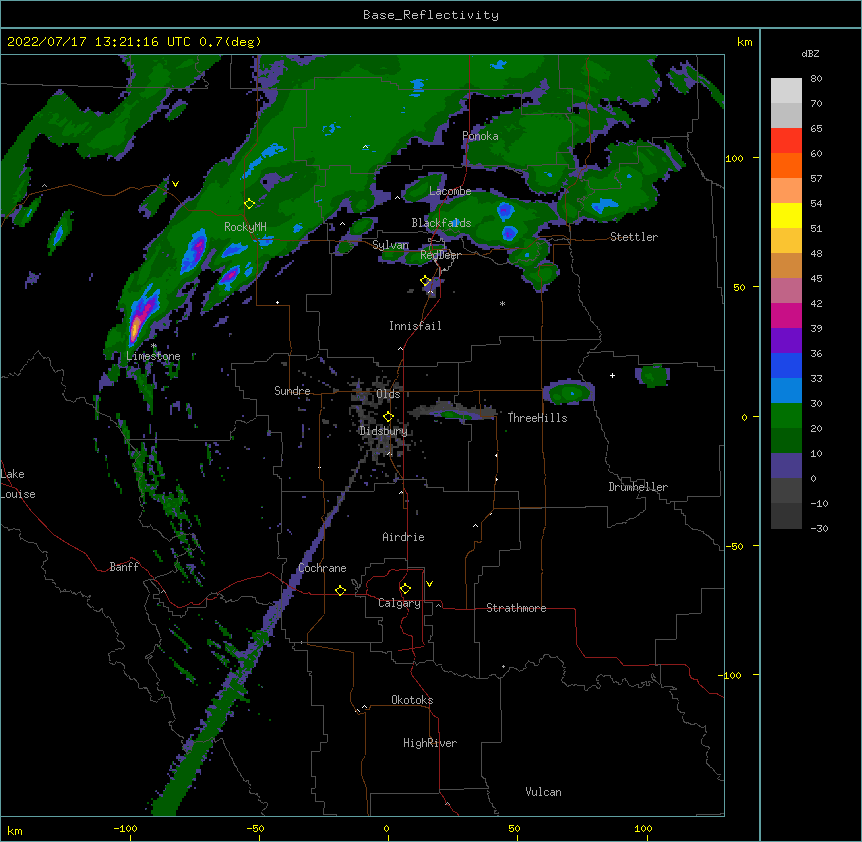
Task: Click the yellow diamond marker near Olds
Action: pyautogui.click(x=388, y=417)
